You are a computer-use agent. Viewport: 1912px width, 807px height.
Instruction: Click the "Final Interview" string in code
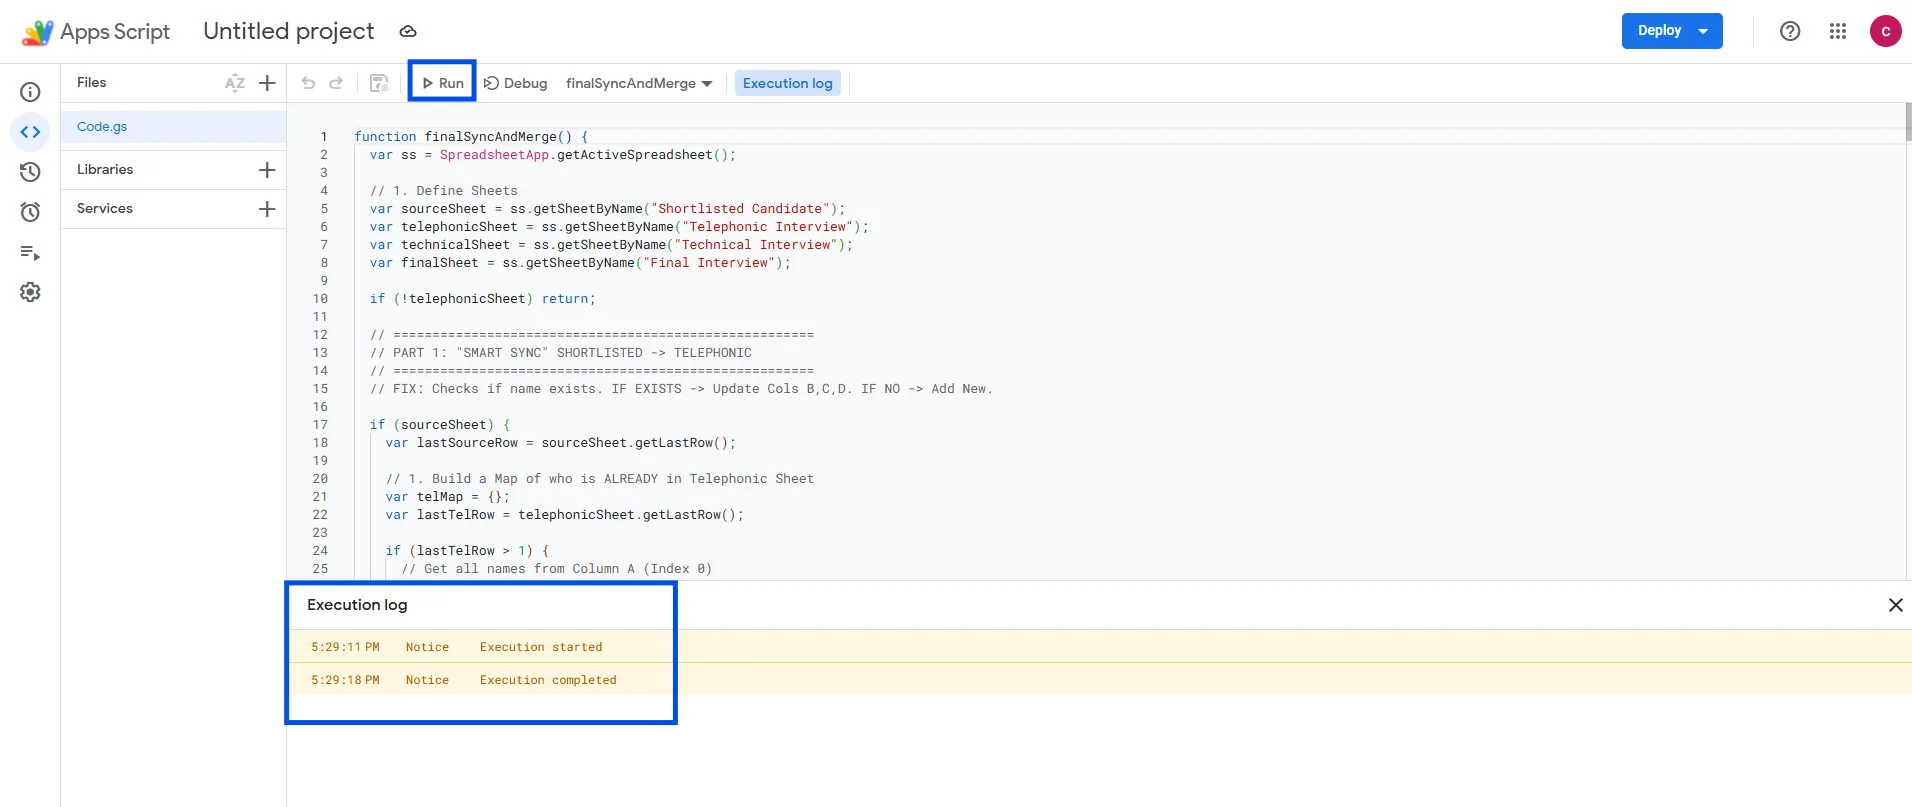[x=709, y=263]
